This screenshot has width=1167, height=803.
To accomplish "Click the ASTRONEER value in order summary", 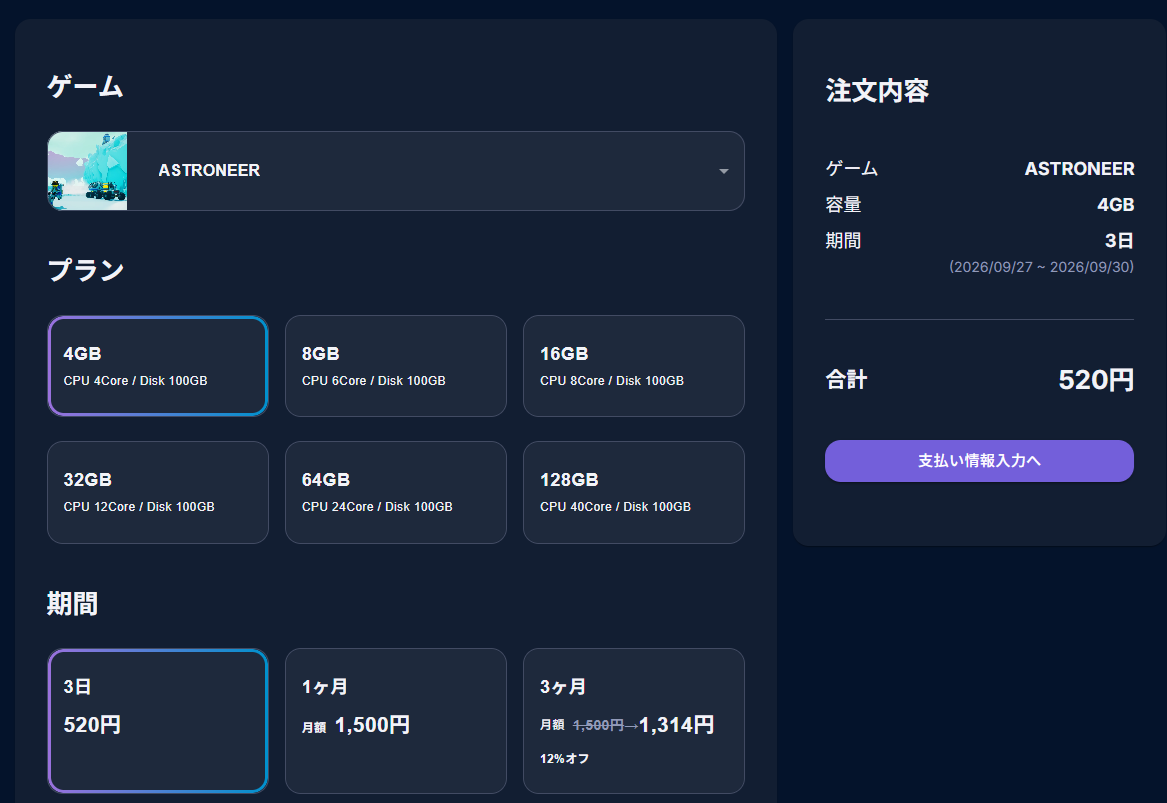I will 1079,169.
